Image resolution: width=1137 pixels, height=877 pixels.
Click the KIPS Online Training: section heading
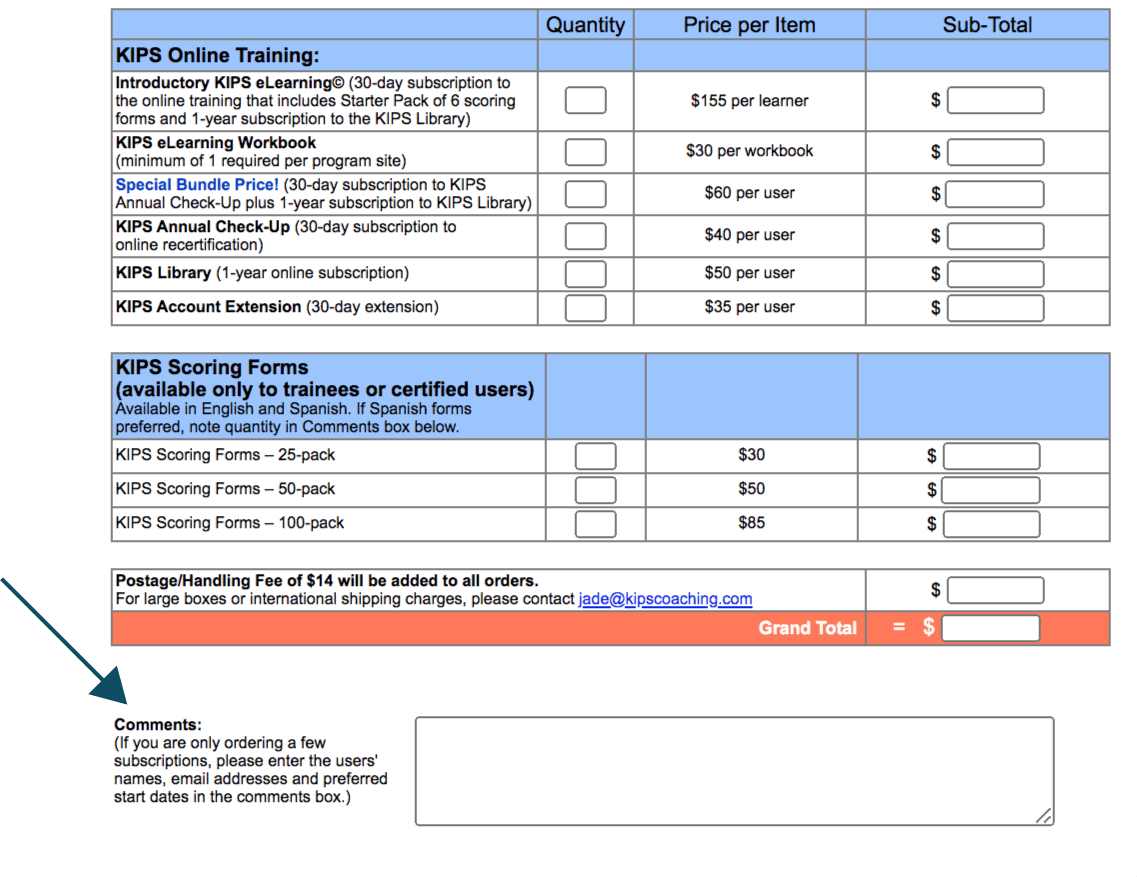coord(218,56)
